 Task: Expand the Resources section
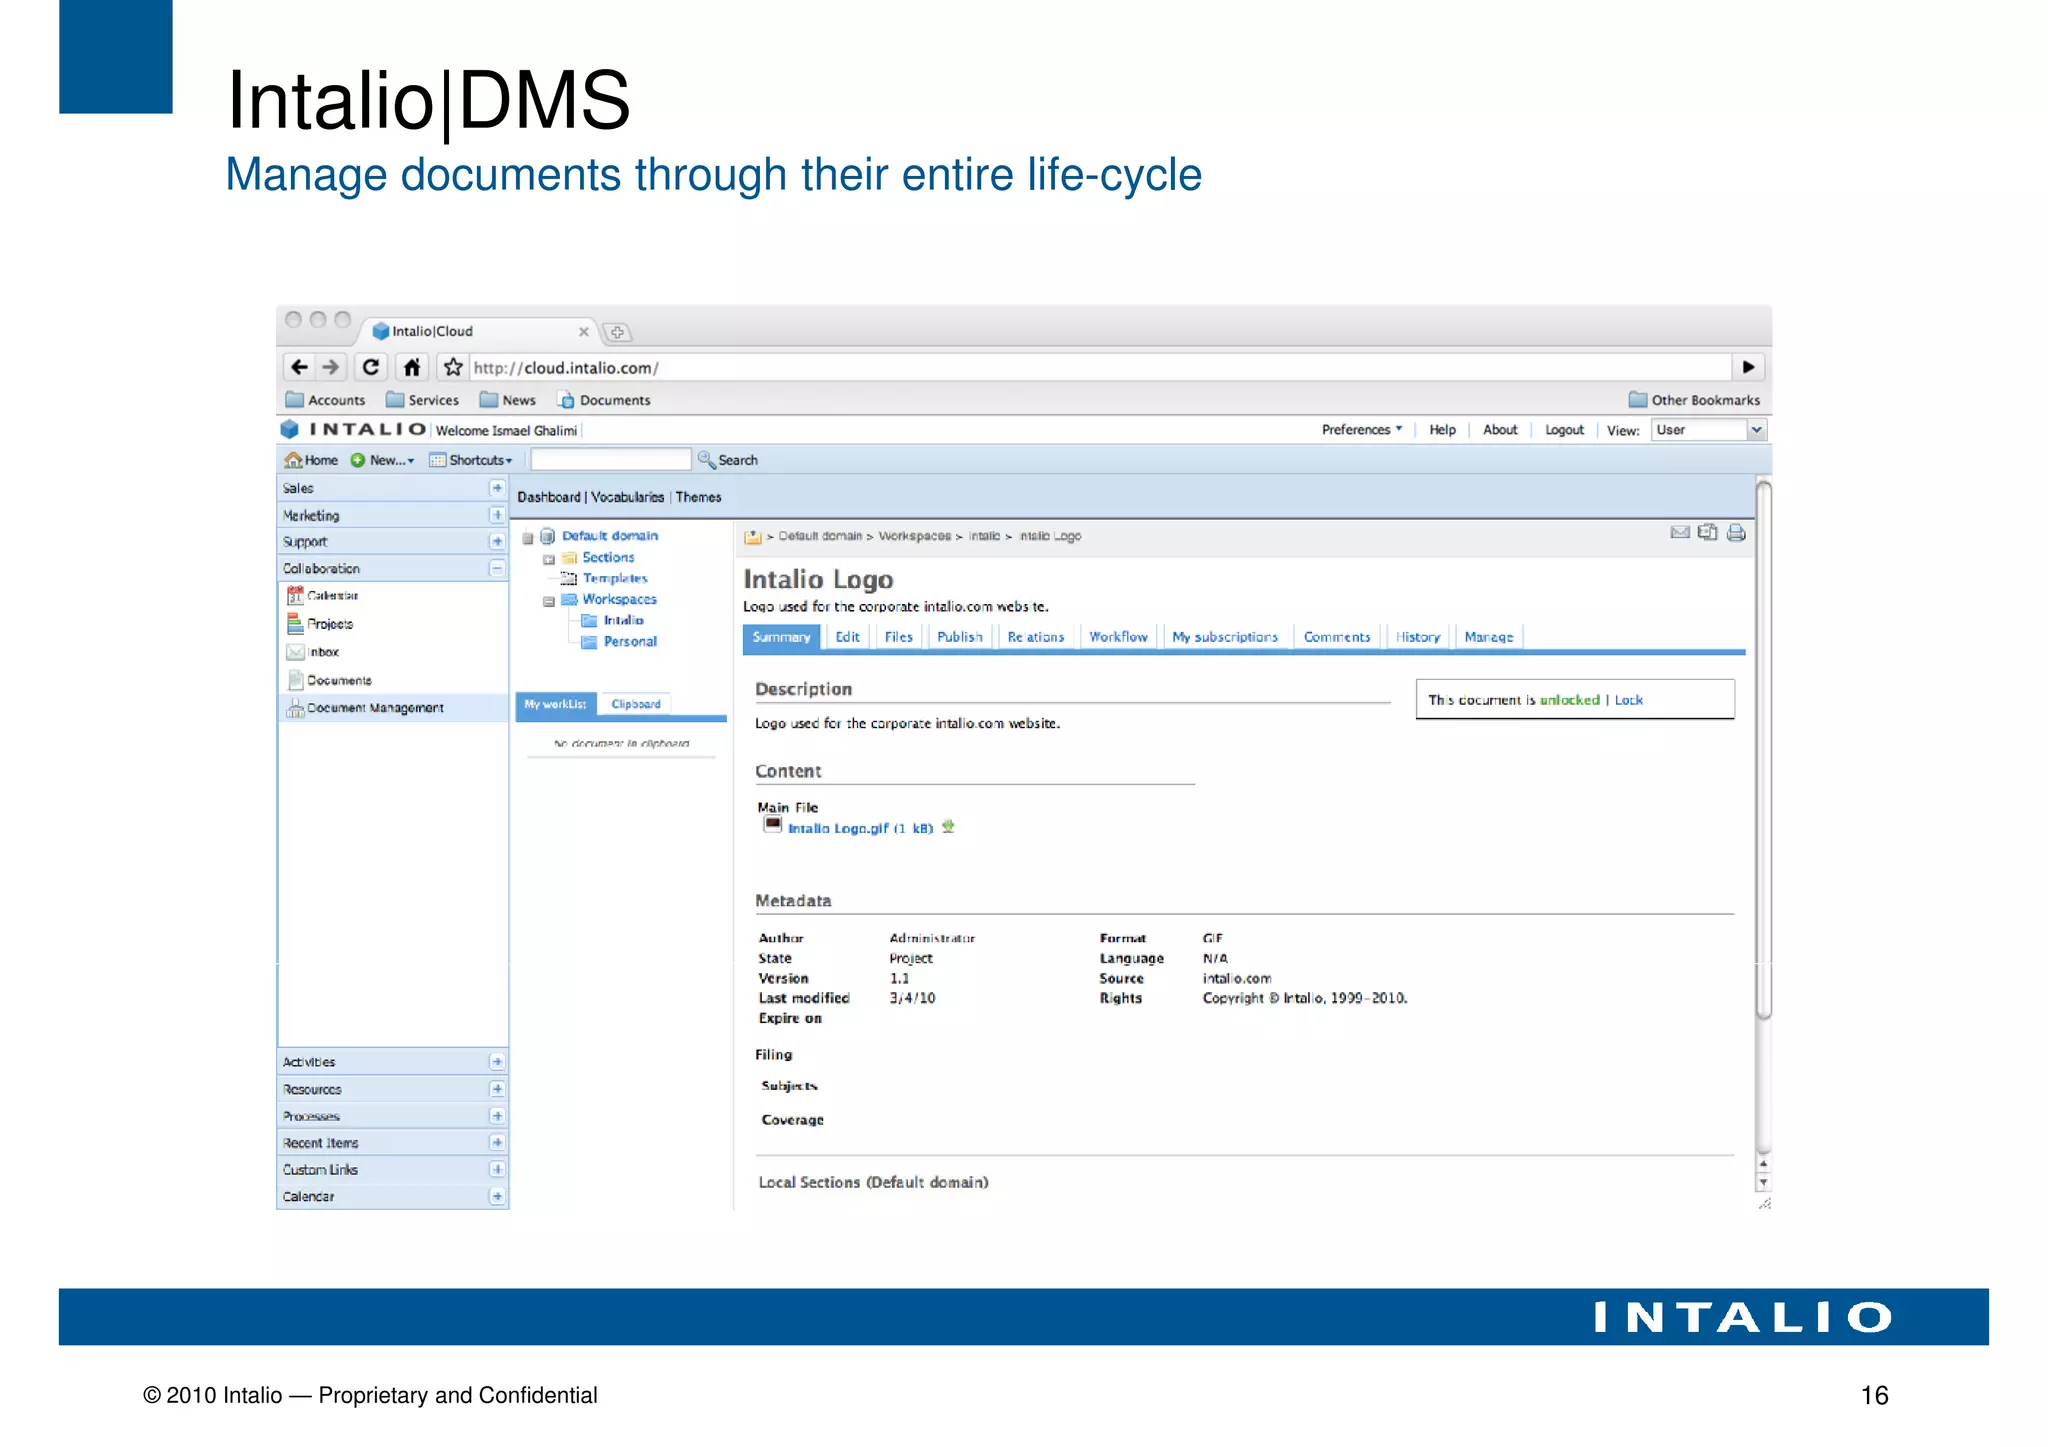(x=496, y=1089)
